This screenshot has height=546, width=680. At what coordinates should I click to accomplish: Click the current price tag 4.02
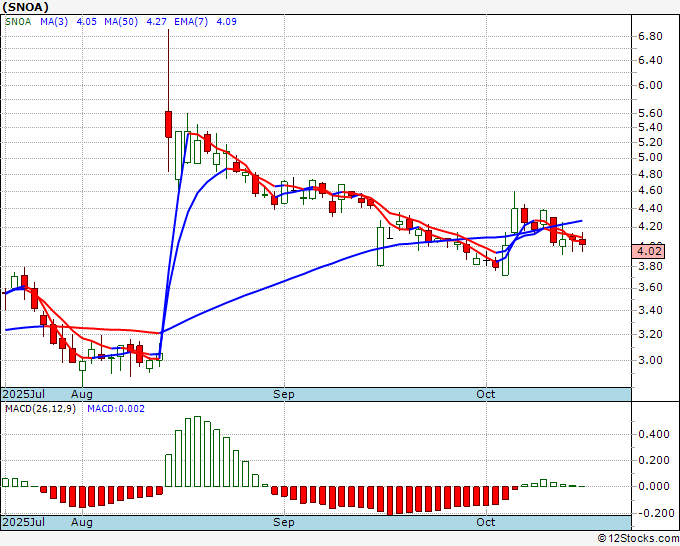tap(648, 251)
